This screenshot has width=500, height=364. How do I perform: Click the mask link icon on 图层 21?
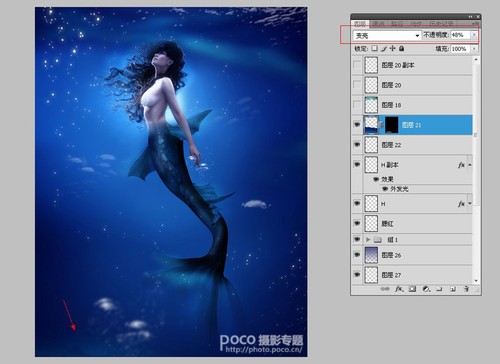[x=382, y=125]
